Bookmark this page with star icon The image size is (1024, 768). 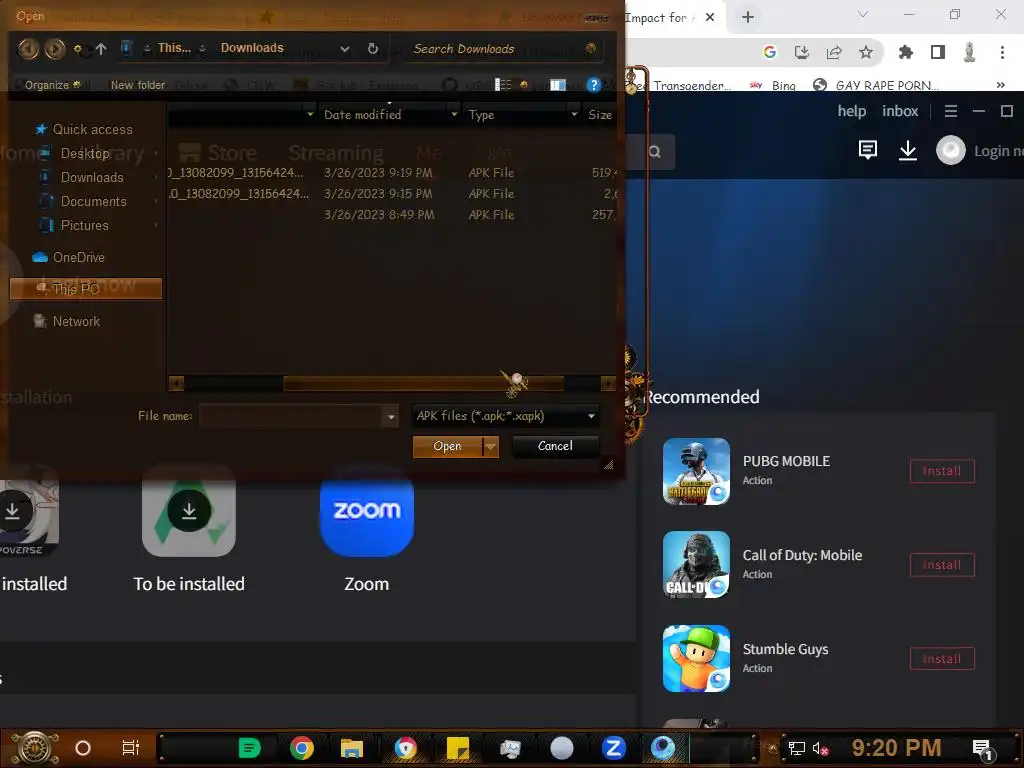pyautogui.click(x=866, y=52)
